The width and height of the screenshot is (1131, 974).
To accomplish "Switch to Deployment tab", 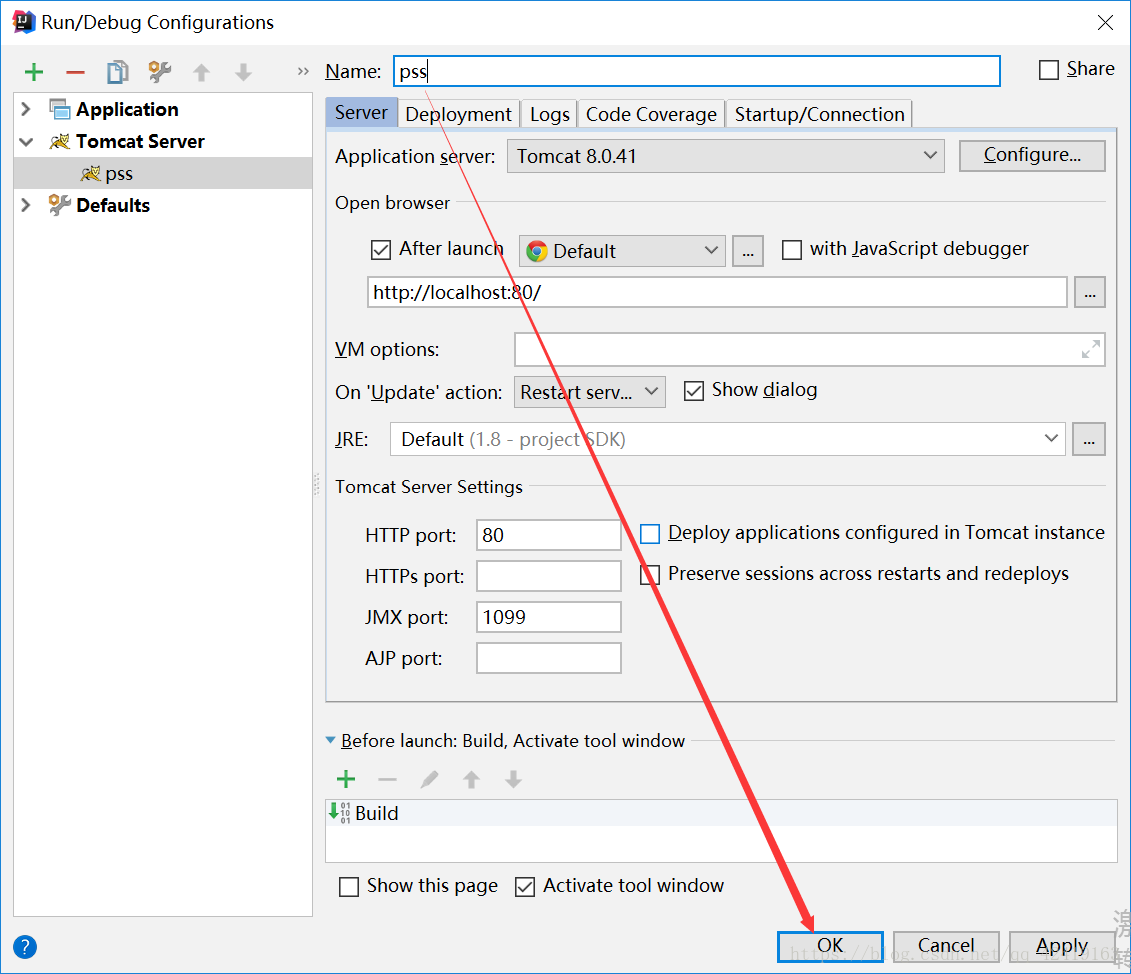I will 458,114.
